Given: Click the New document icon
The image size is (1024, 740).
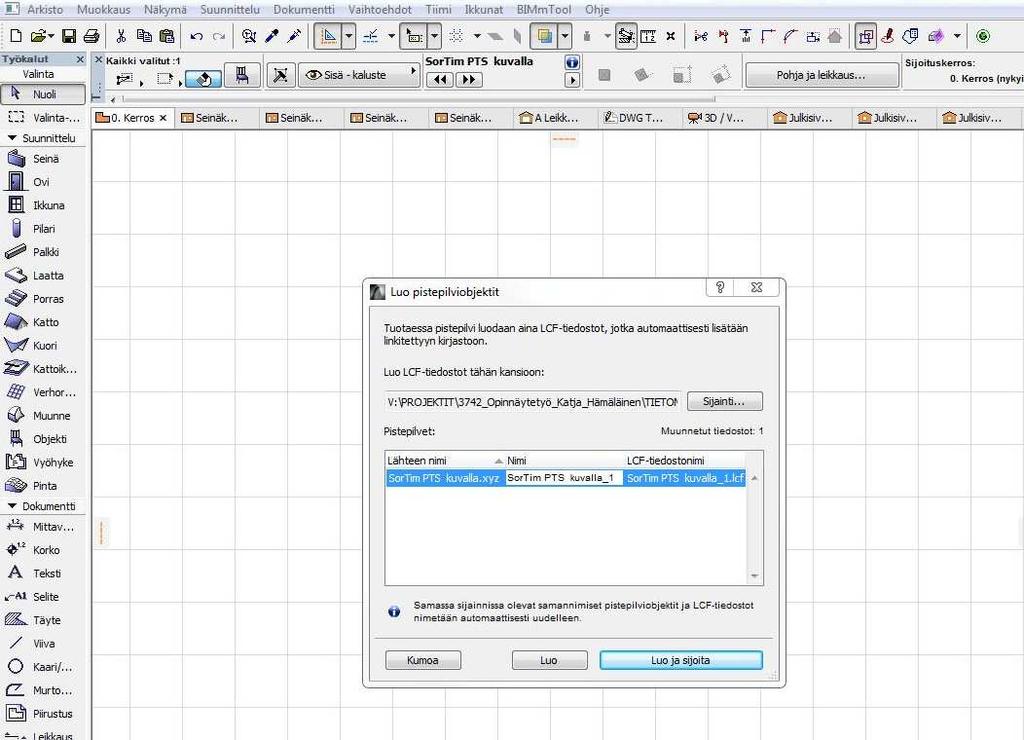Looking at the screenshot, I should click(x=16, y=36).
